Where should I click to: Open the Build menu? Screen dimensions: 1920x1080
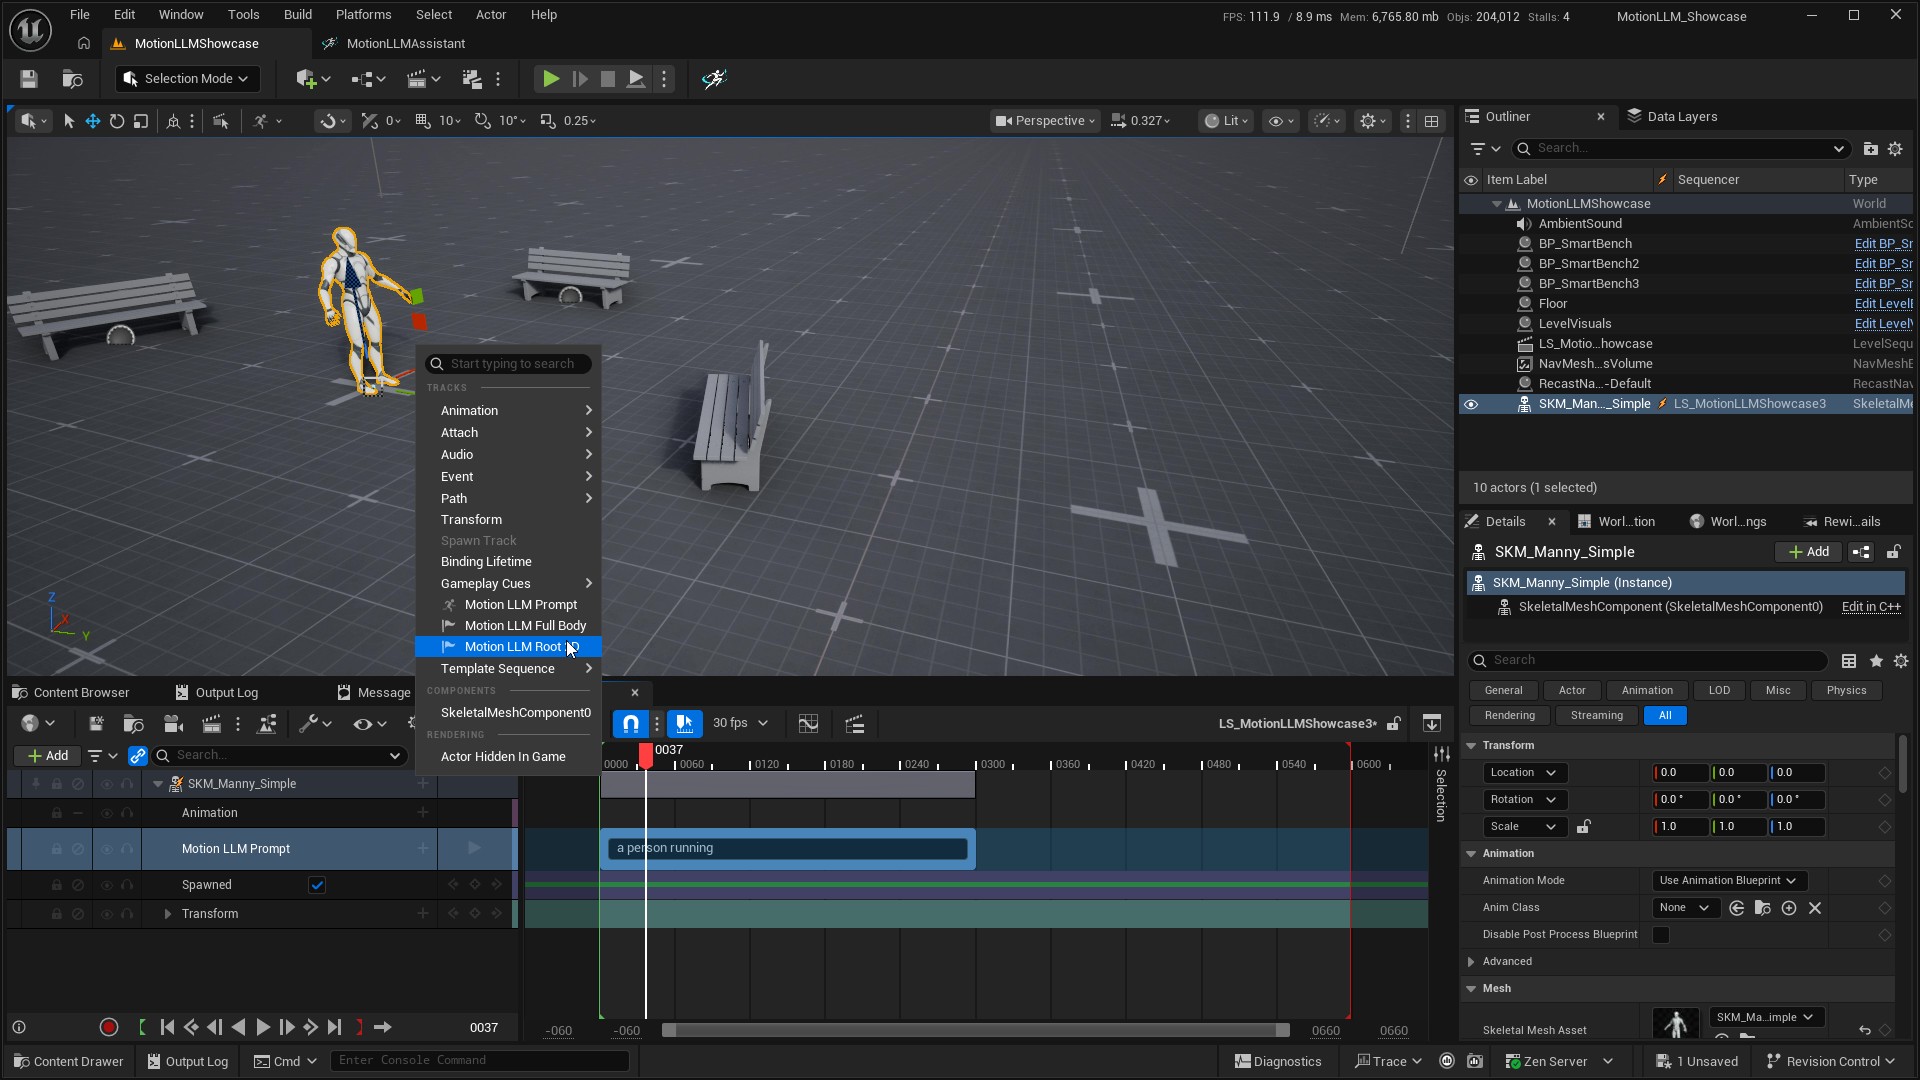[x=298, y=15]
